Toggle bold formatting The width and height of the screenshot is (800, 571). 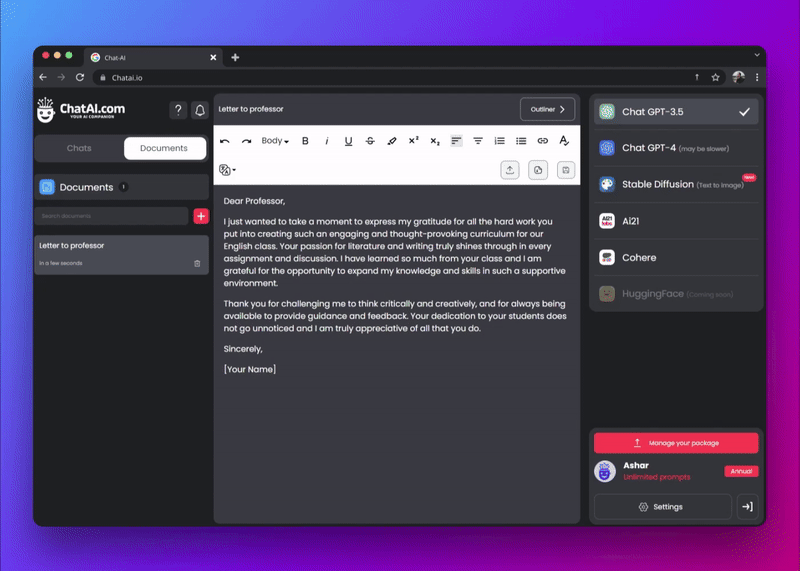point(305,141)
